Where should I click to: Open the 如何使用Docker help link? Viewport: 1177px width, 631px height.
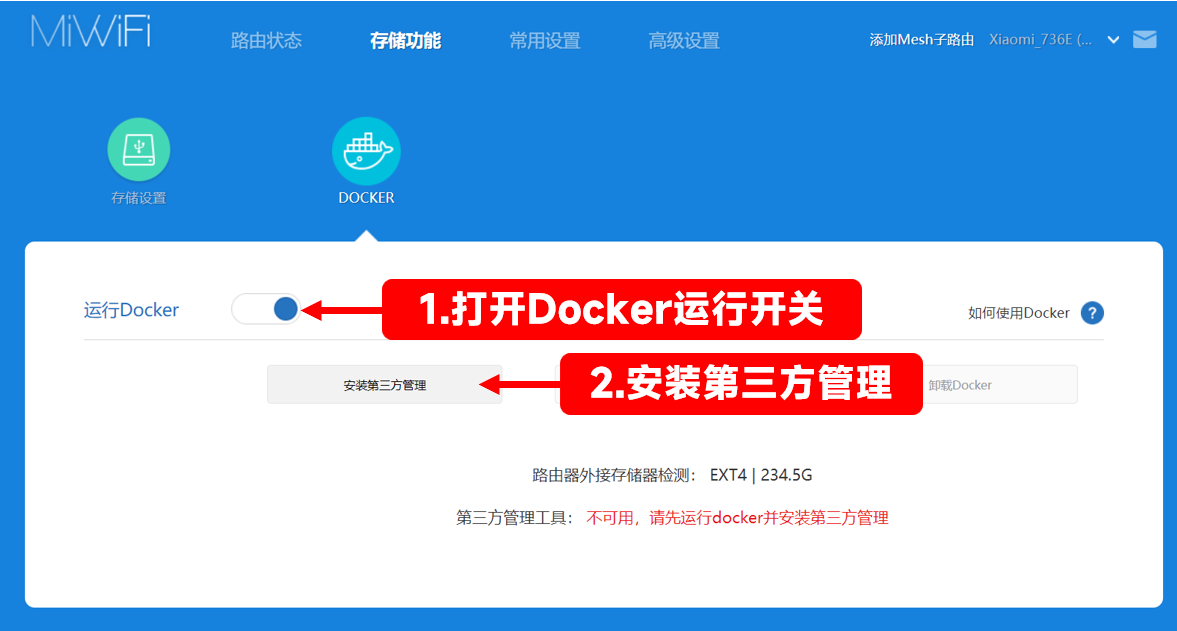[1018, 313]
